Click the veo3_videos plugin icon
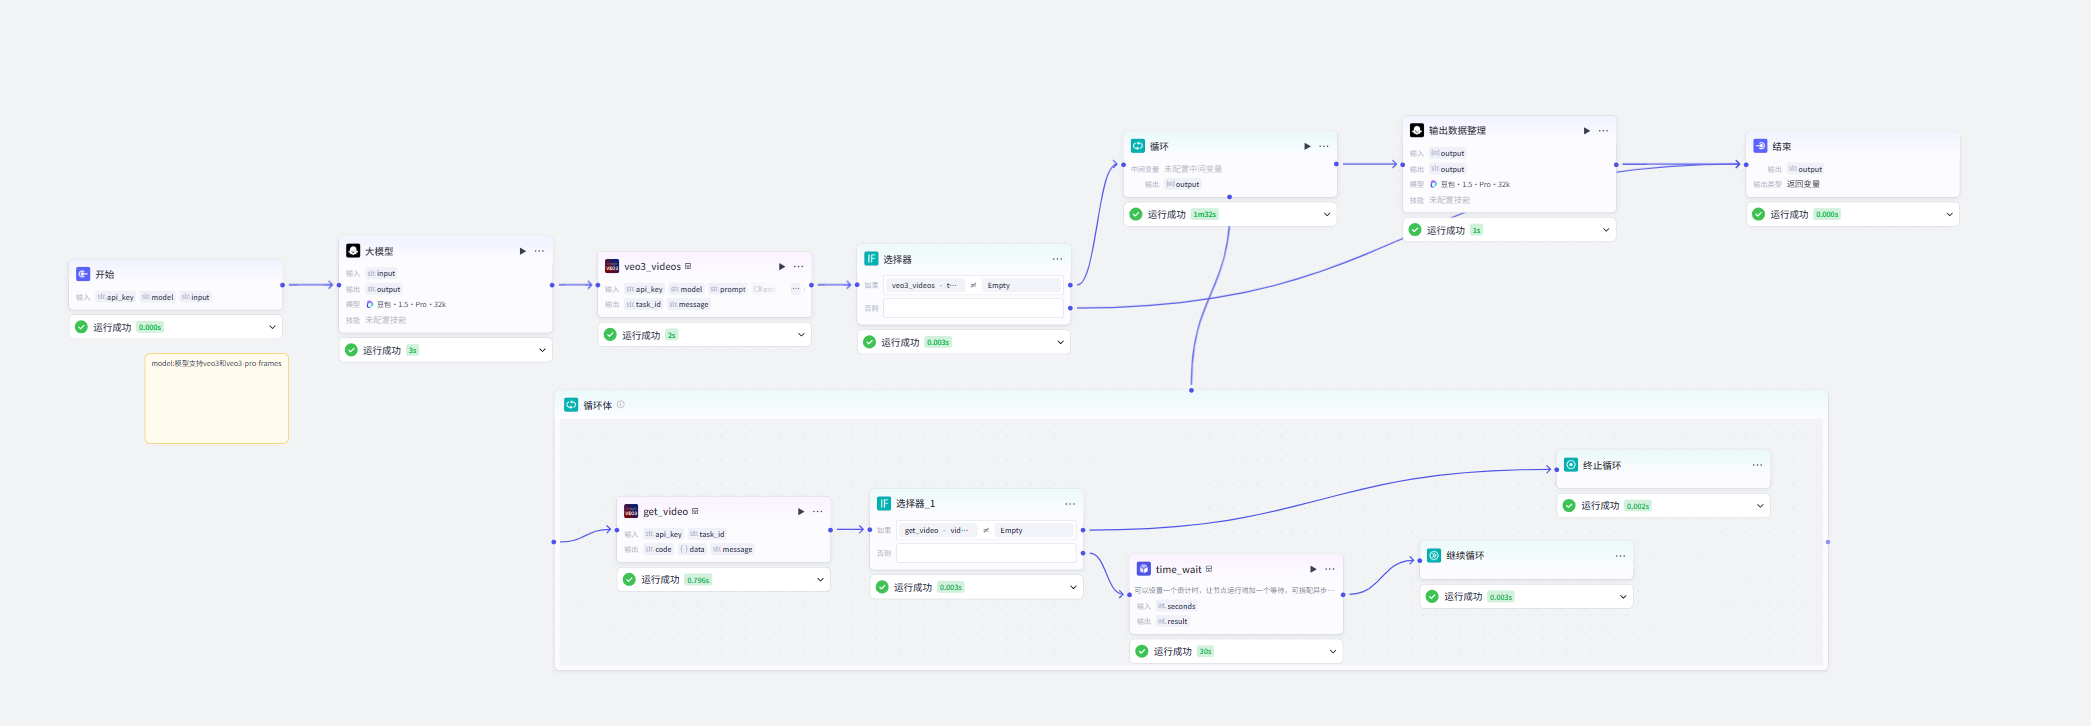This screenshot has height=726, width=2091. click(612, 266)
